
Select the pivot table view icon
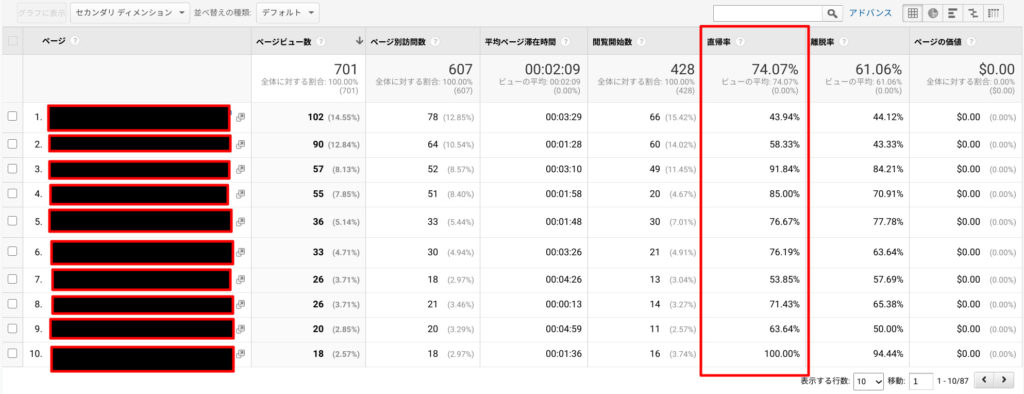(993, 12)
